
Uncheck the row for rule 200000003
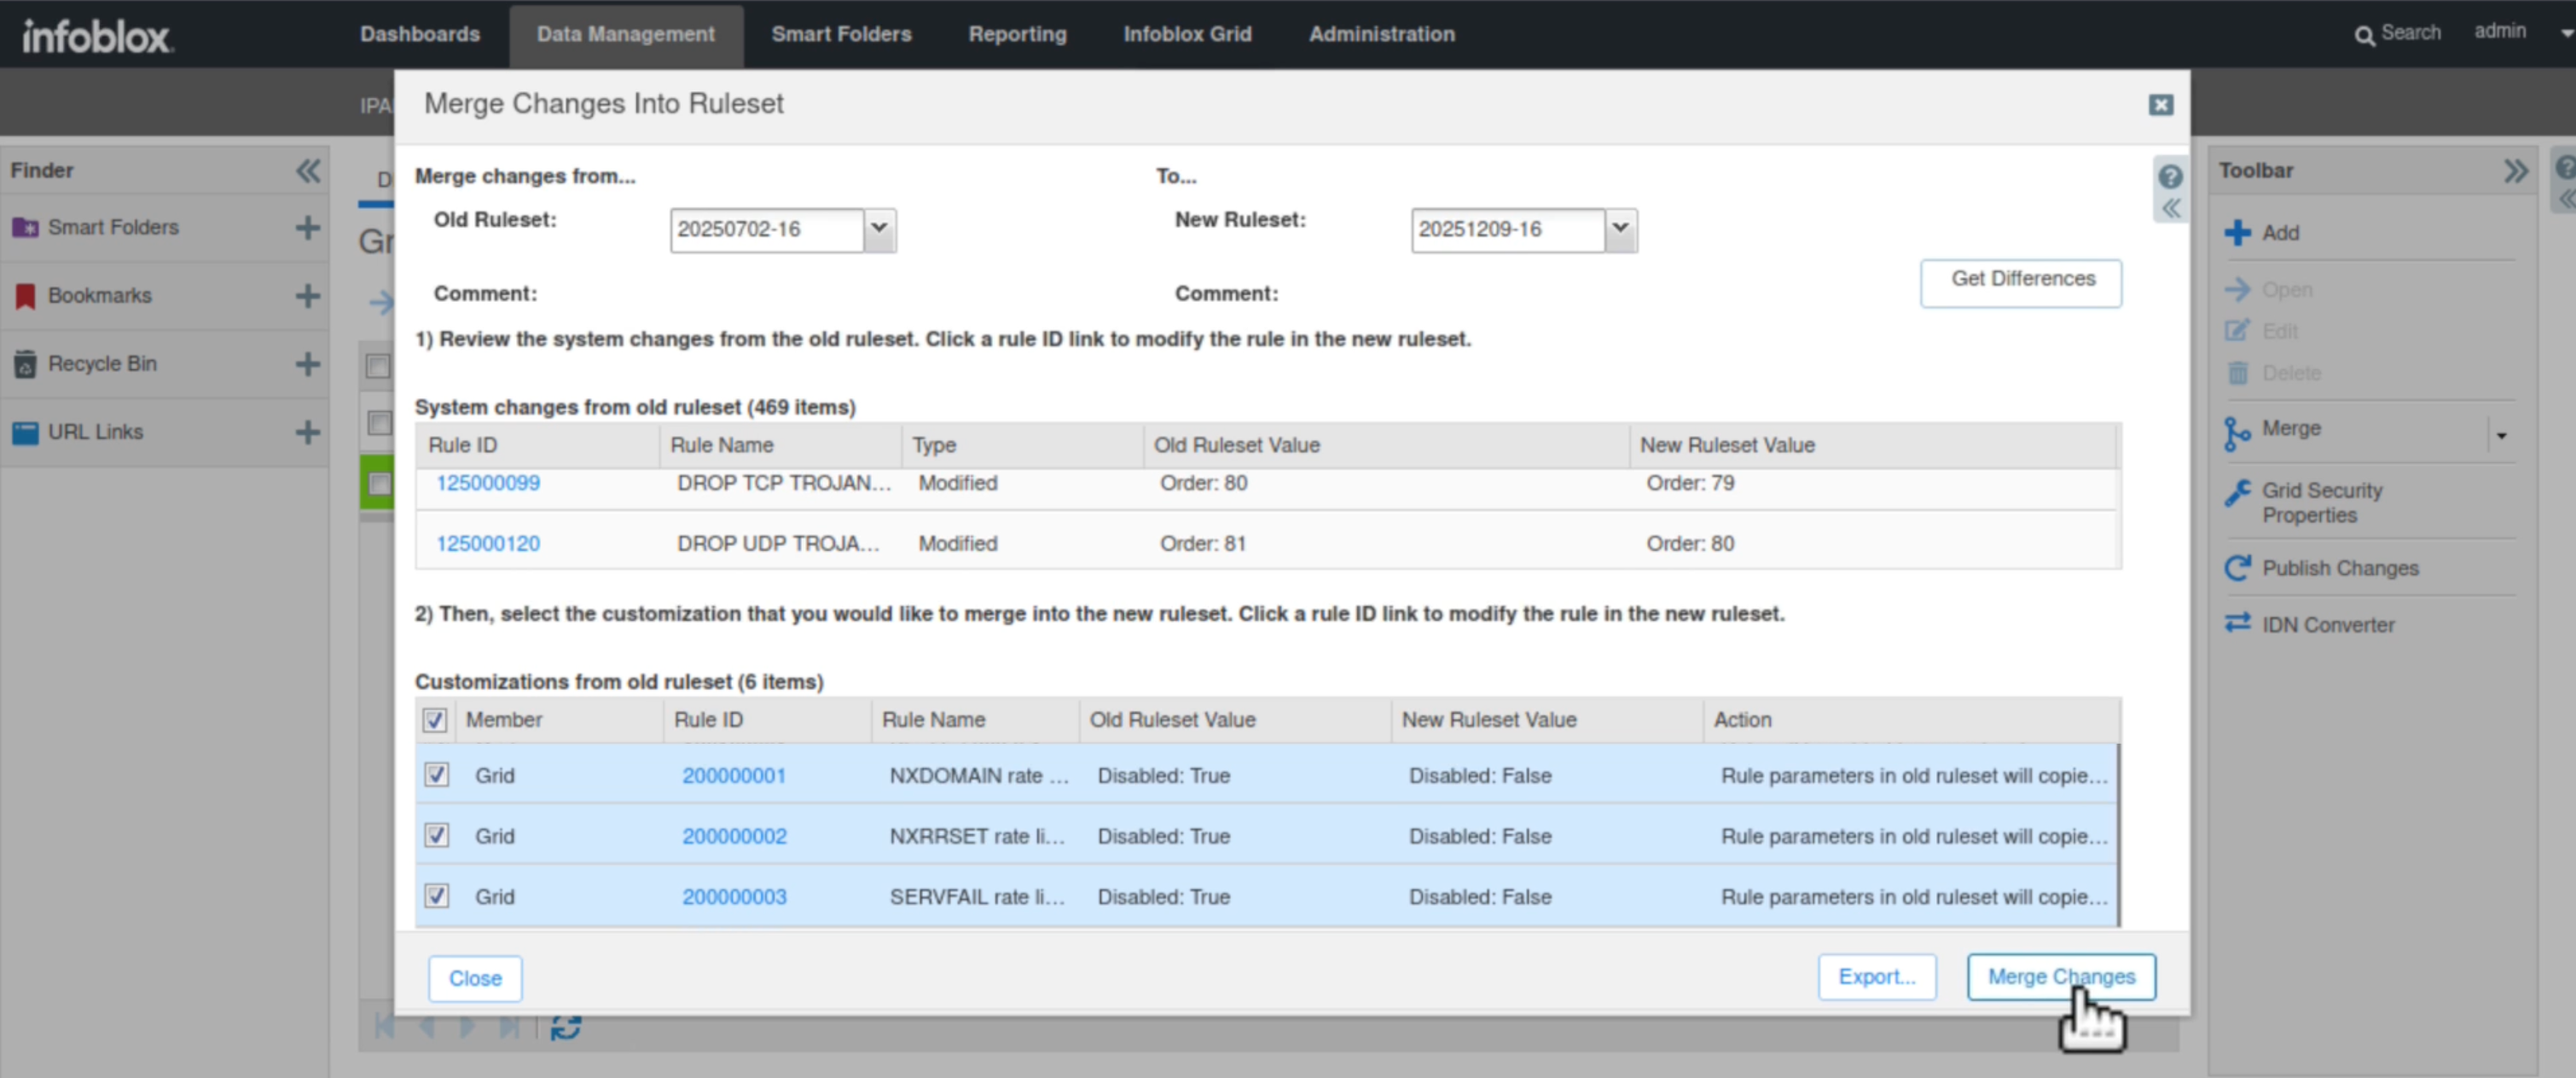436,897
